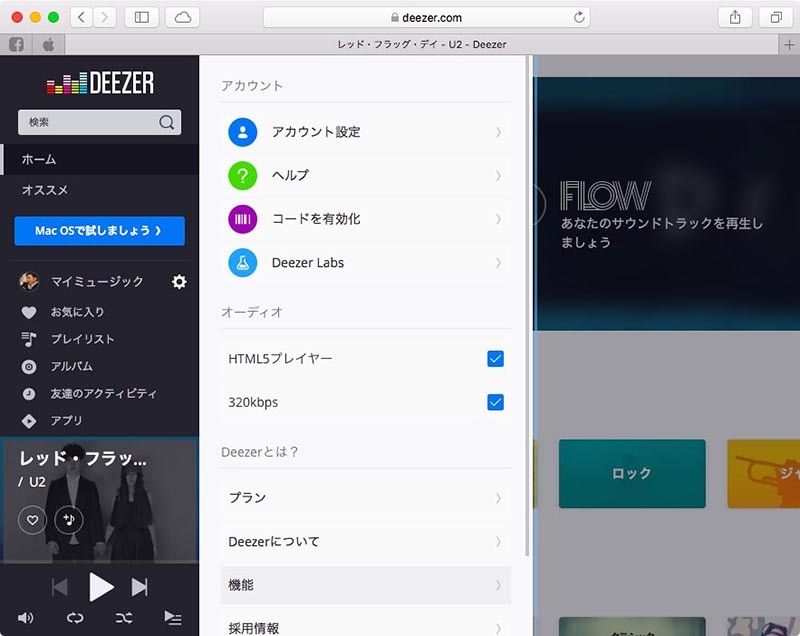The height and width of the screenshot is (636, 800).
Task: Open コードを有効化 text link
Action: [316, 219]
